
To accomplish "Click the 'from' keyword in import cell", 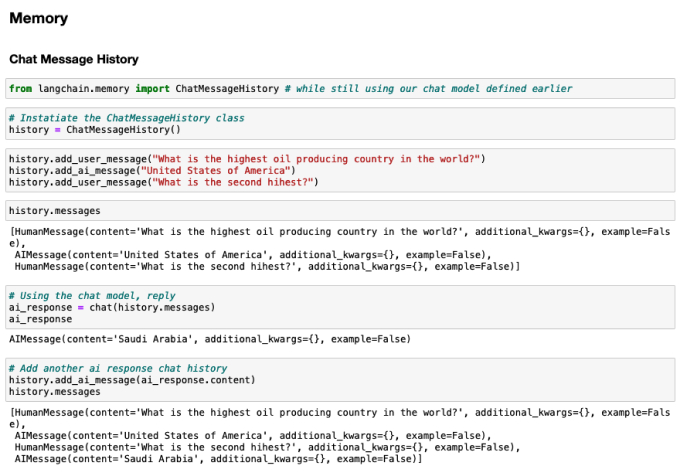I will tap(20, 88).
